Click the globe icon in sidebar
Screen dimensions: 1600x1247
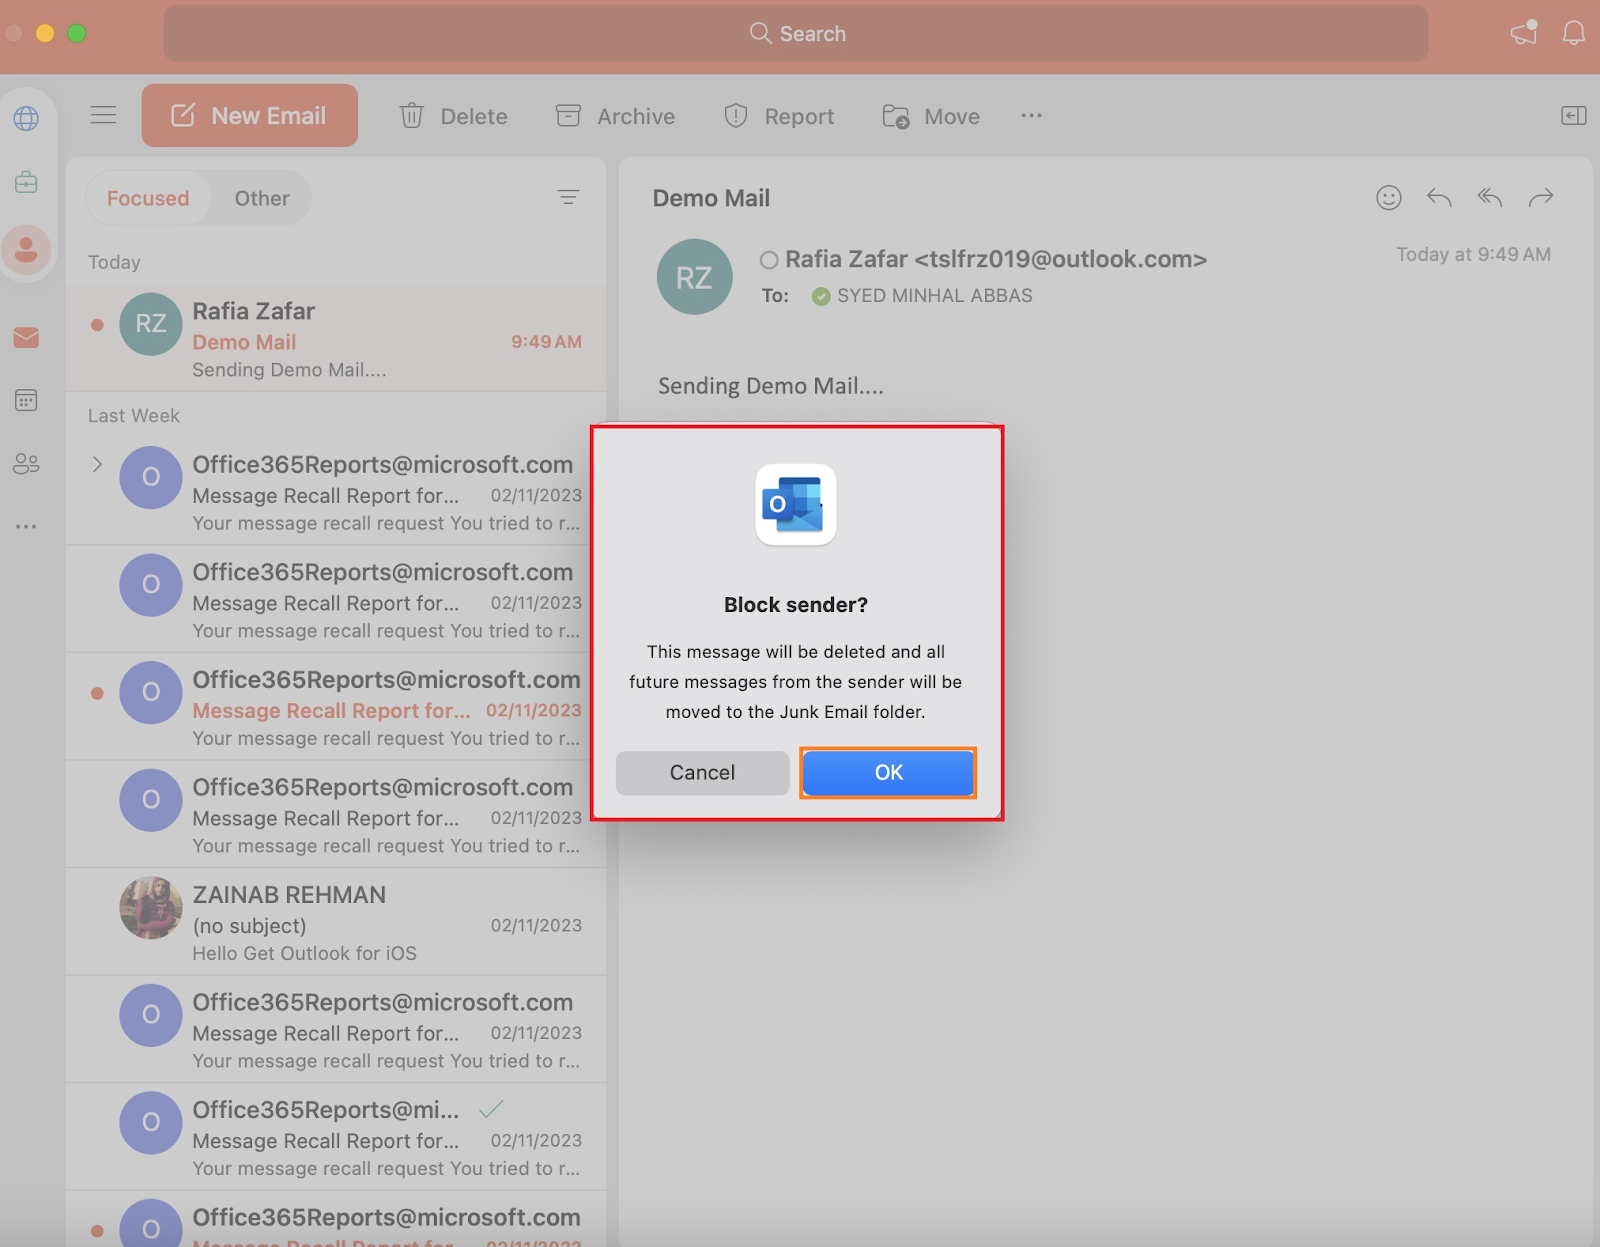[26, 119]
